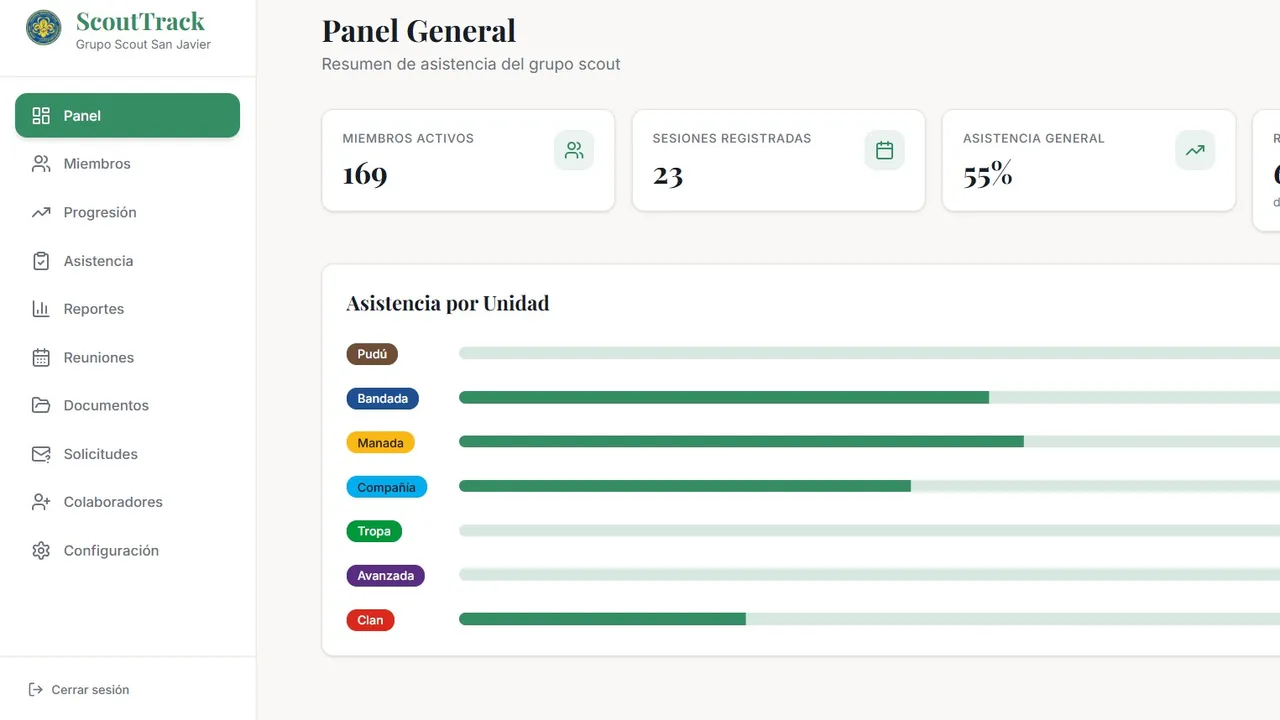Click the Tropa unit badge
This screenshot has height=720, width=1280.
click(x=374, y=531)
